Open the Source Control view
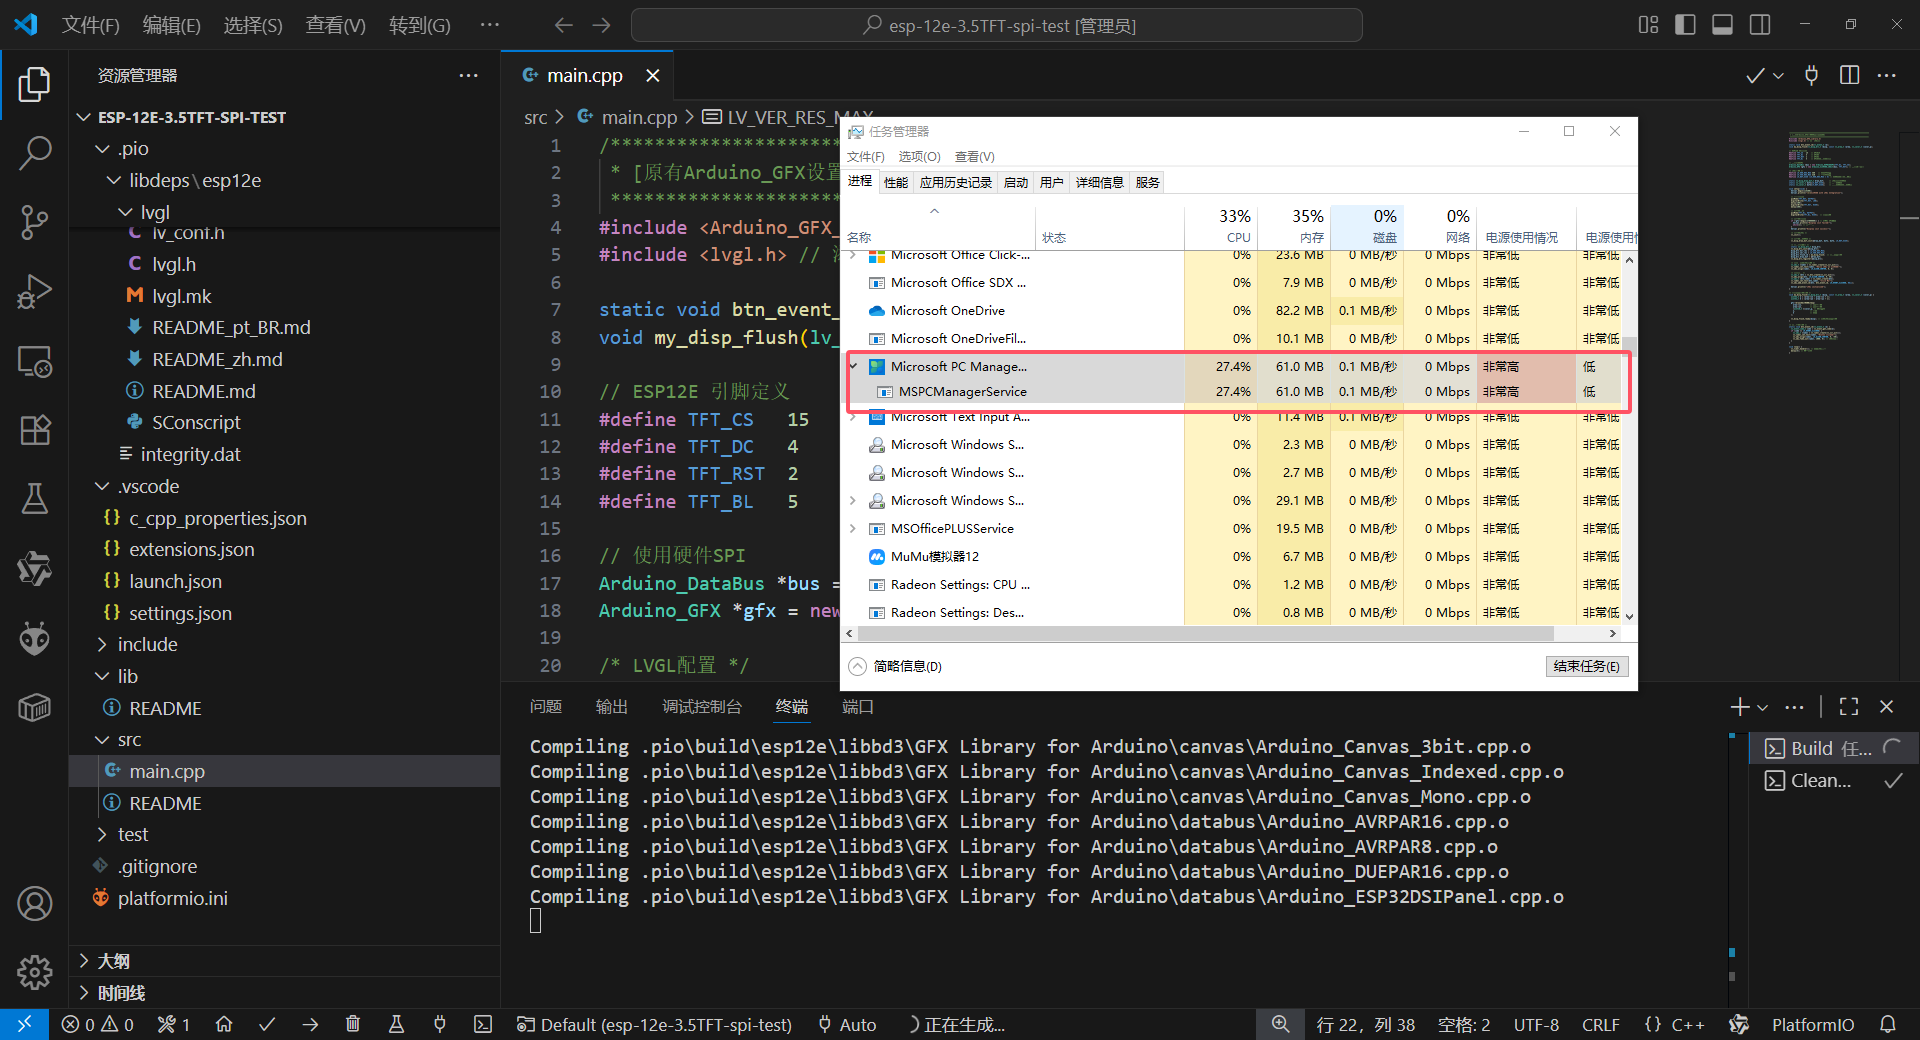This screenshot has height=1040, width=1920. tap(34, 222)
